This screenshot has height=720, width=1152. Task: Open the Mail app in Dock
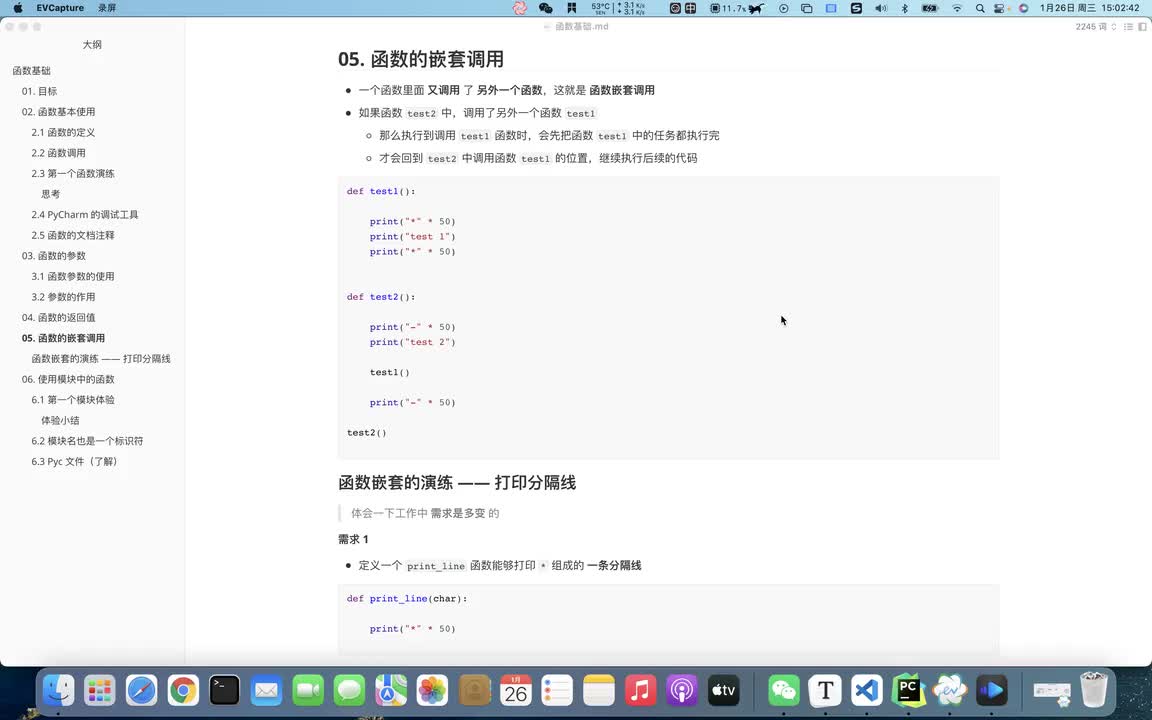point(266,691)
